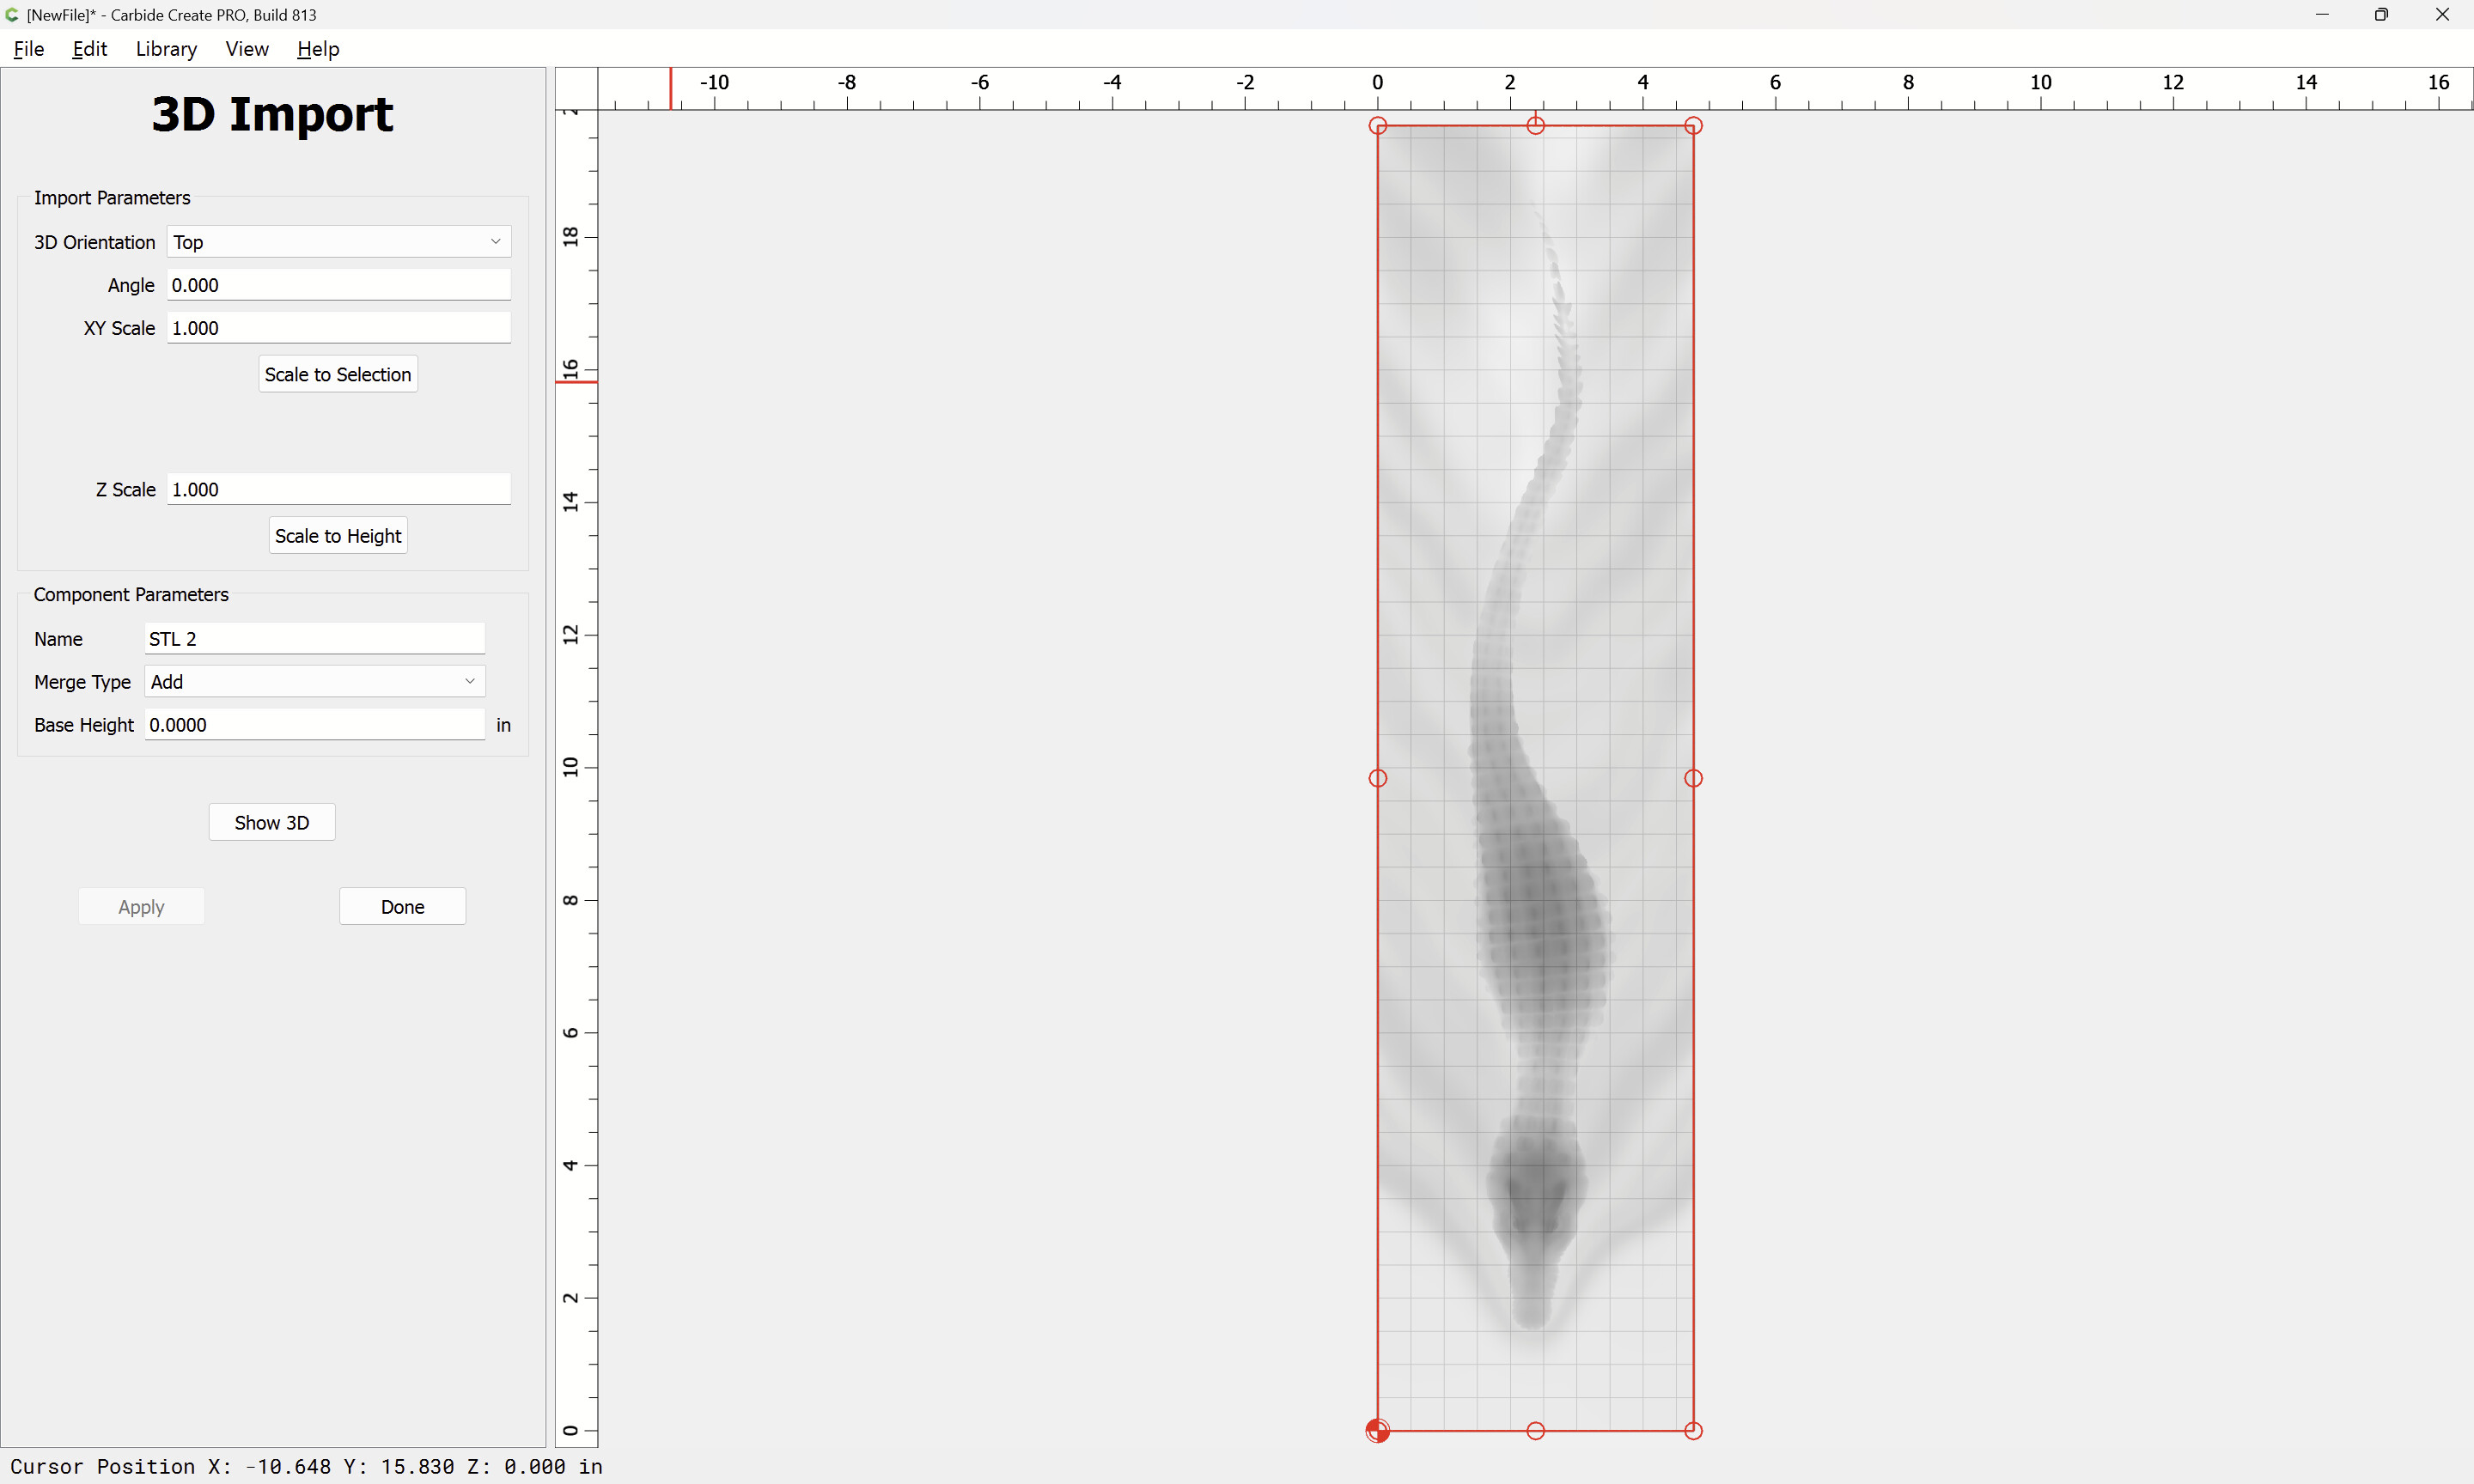Image resolution: width=2474 pixels, height=1484 pixels.
Task: Open the View menu
Action: 247,49
